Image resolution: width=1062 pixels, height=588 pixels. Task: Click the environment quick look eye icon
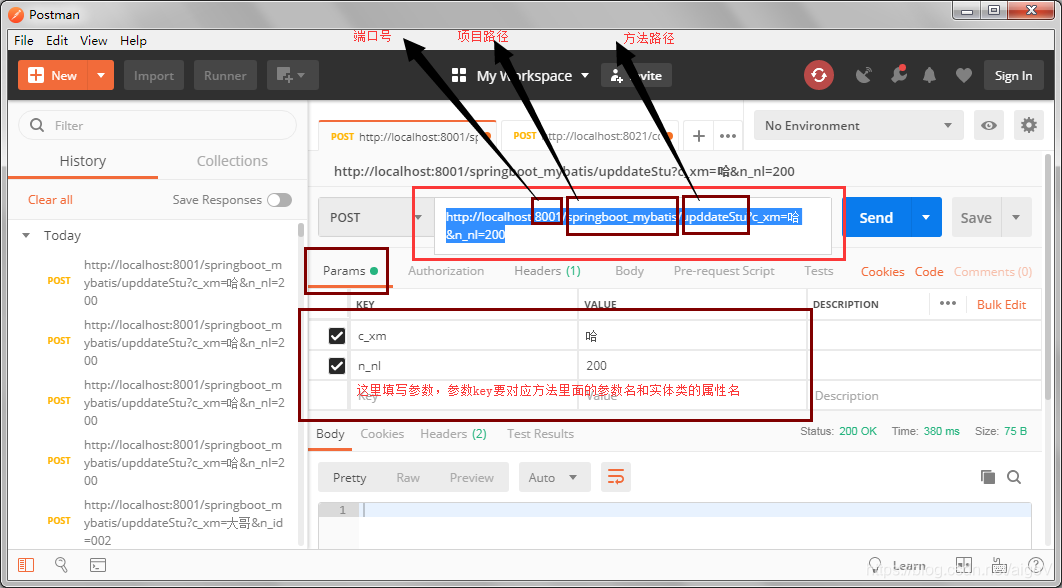point(989,125)
